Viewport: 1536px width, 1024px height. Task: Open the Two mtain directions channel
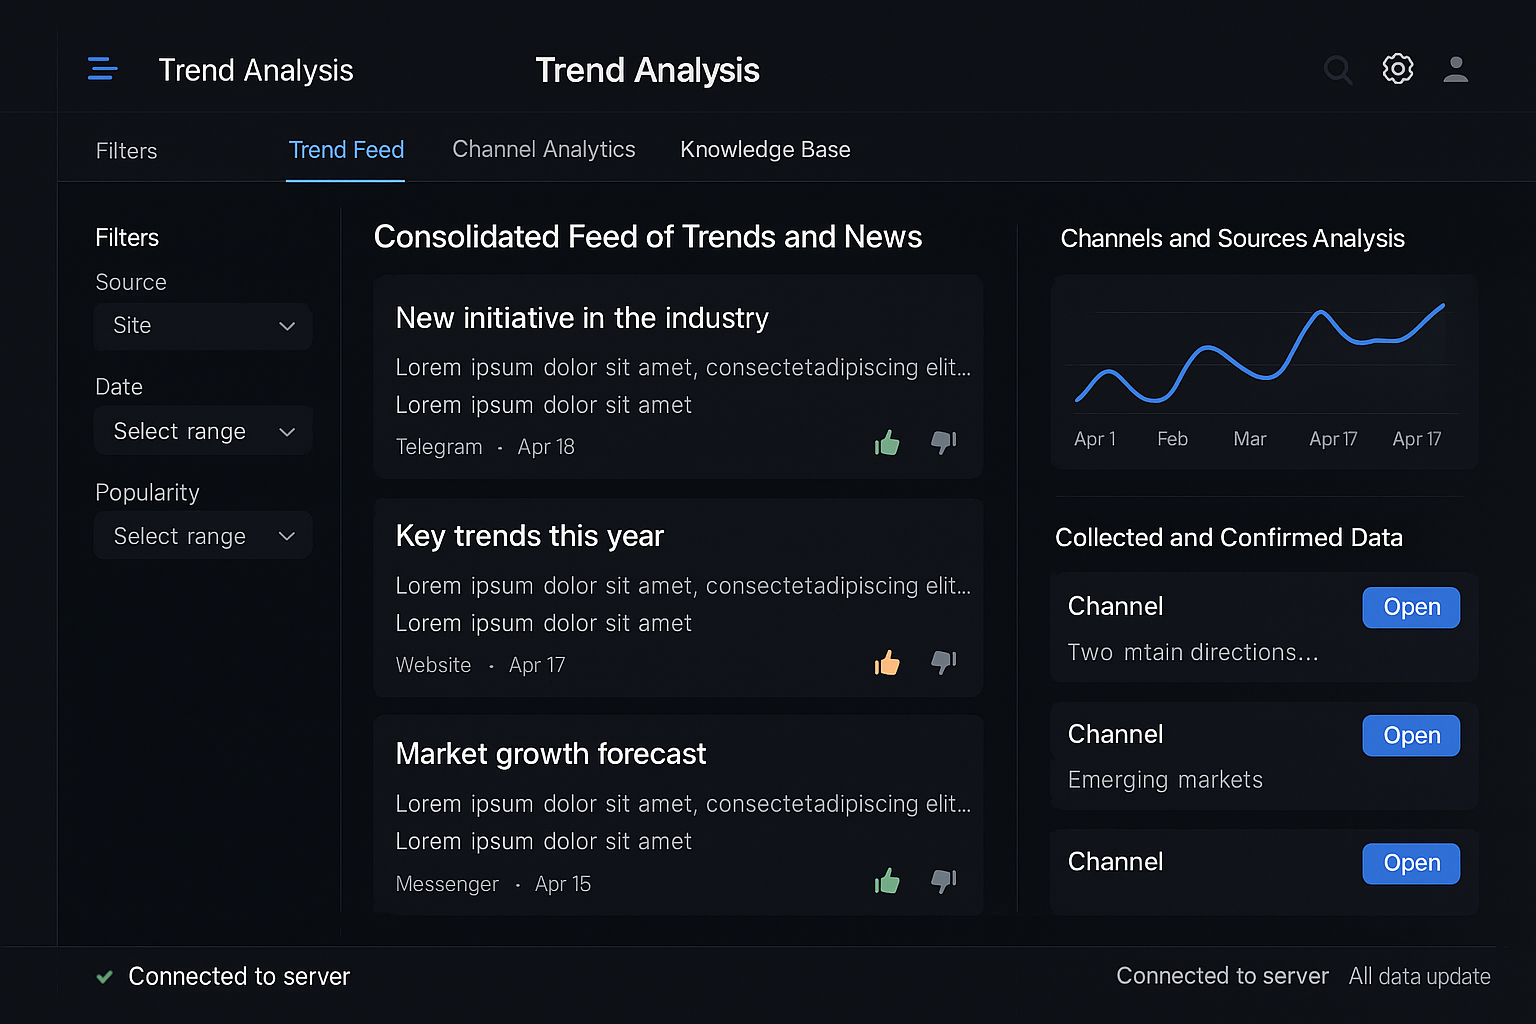point(1410,607)
